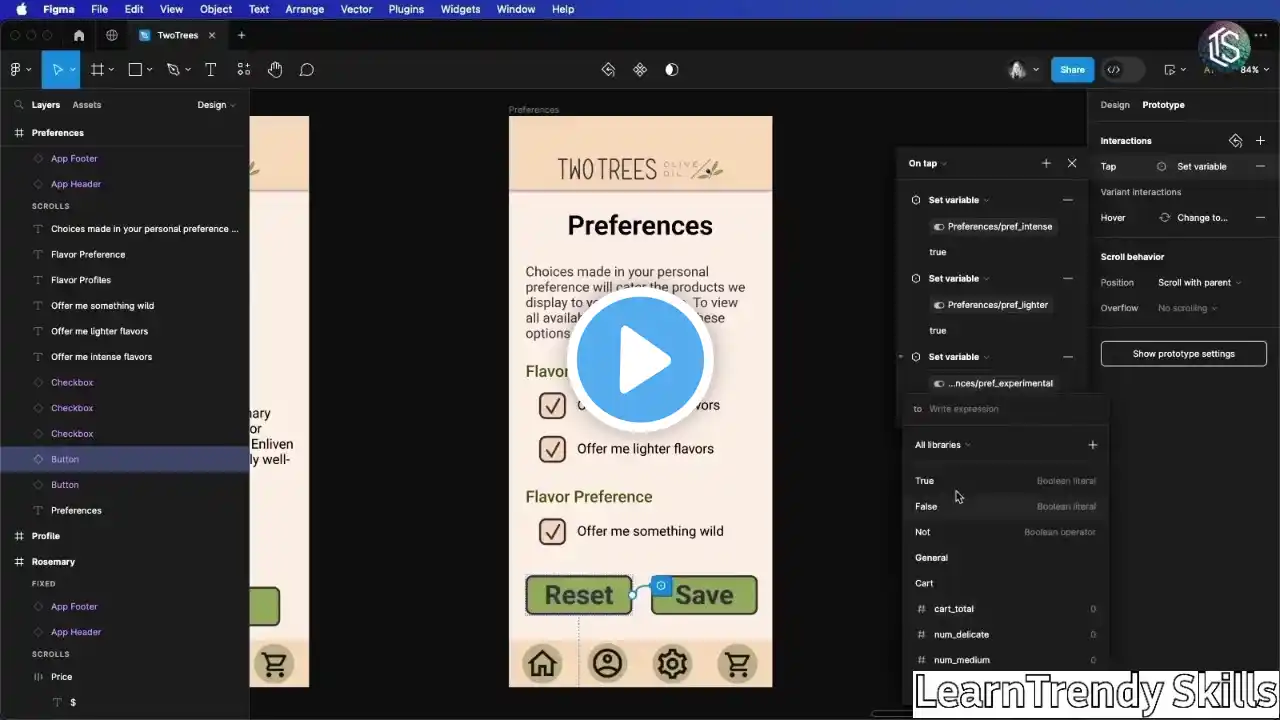The width and height of the screenshot is (1280, 720).
Task: Click the profile icon in app footer
Action: click(x=607, y=663)
